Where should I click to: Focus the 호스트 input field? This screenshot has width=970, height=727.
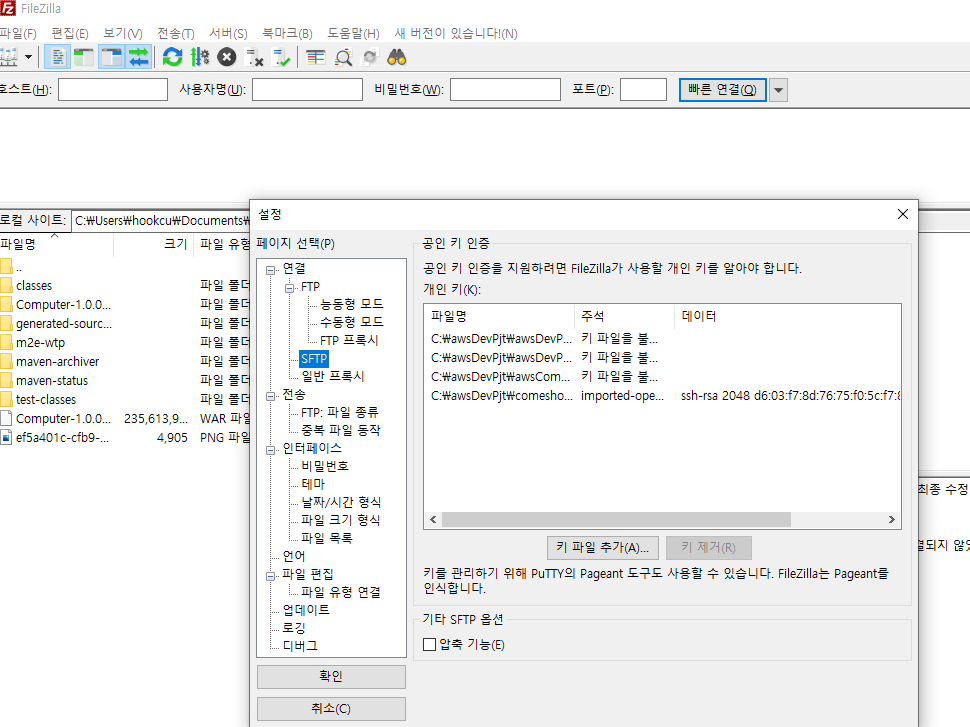(x=113, y=90)
